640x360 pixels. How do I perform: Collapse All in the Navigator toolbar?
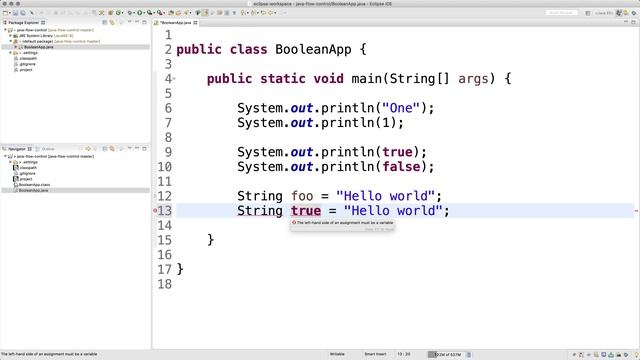pos(104,149)
